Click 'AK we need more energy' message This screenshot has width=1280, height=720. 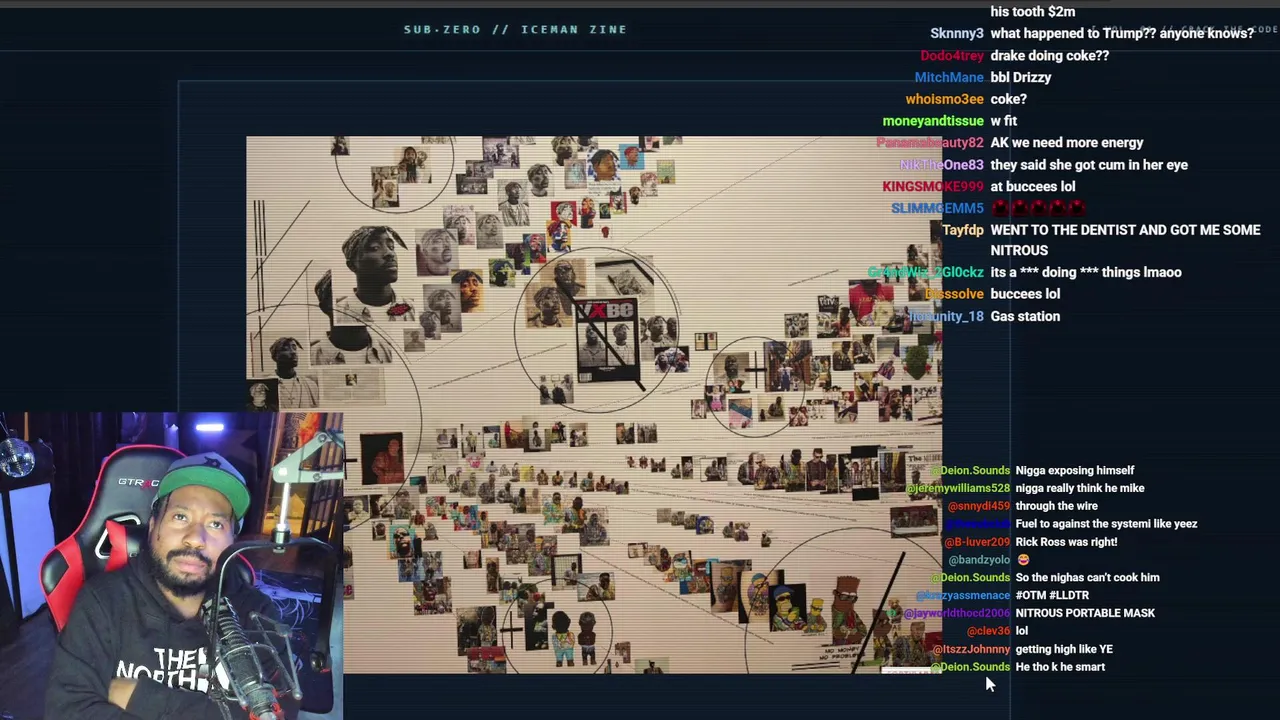(x=1067, y=143)
